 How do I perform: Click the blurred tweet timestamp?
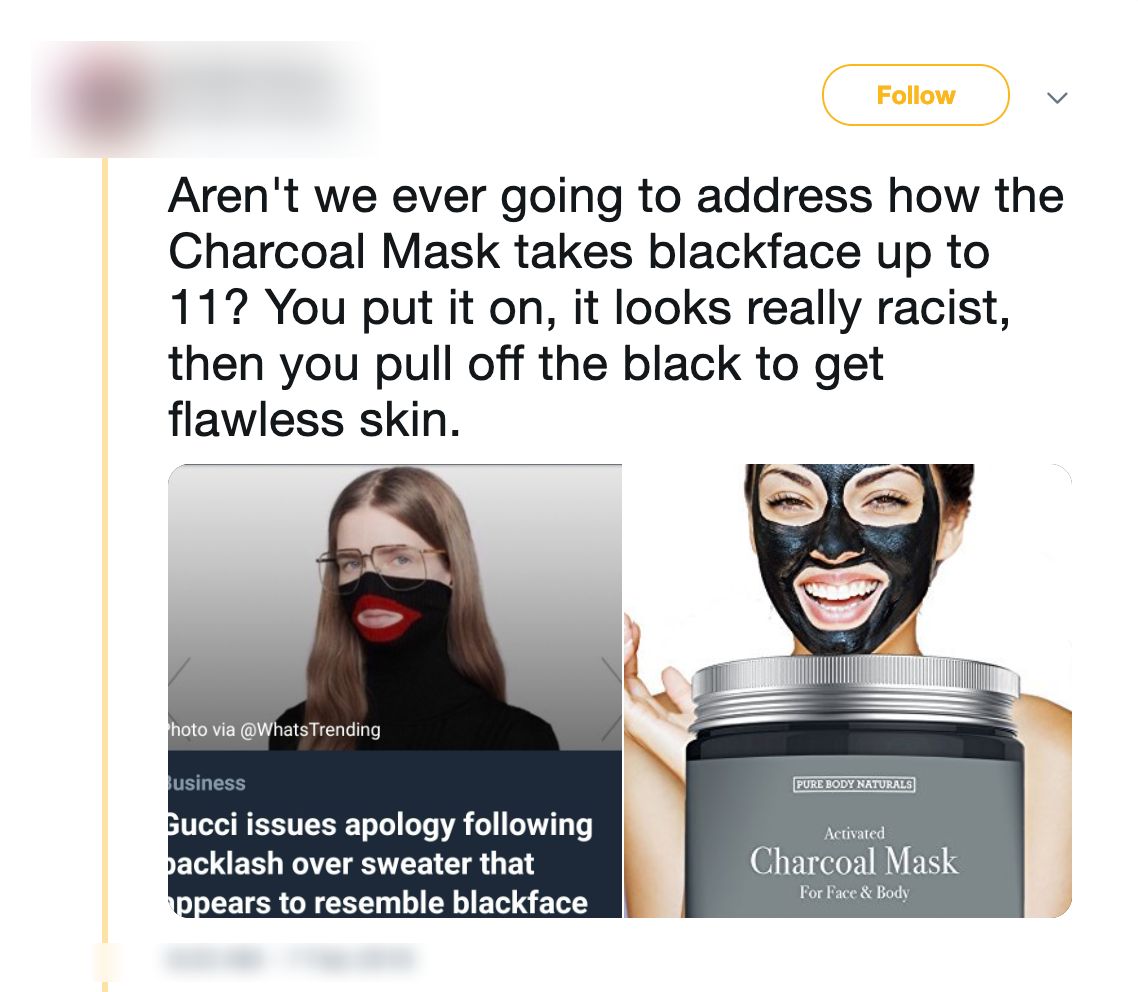pyautogui.click(x=289, y=959)
